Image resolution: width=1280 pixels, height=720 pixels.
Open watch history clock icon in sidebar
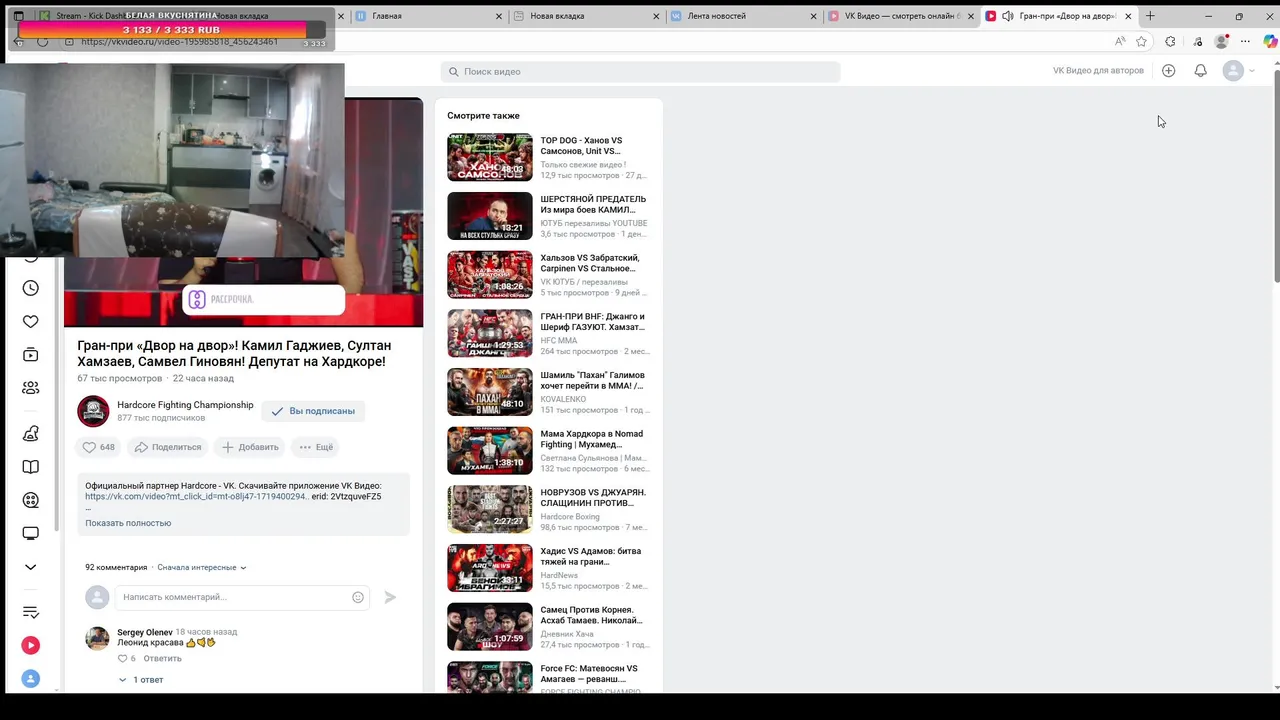(x=31, y=288)
